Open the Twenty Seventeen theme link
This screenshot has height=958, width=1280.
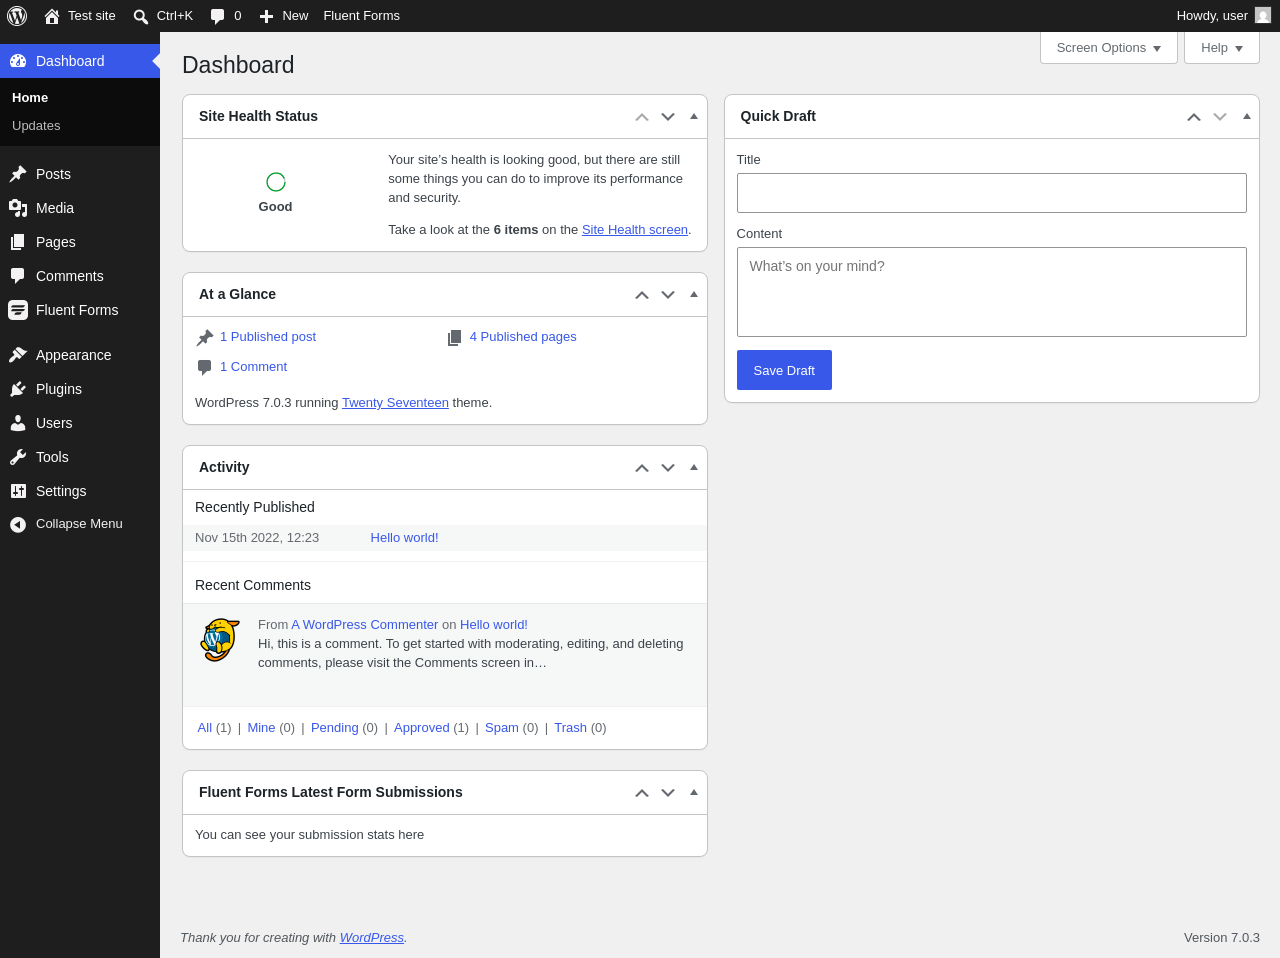click(395, 403)
